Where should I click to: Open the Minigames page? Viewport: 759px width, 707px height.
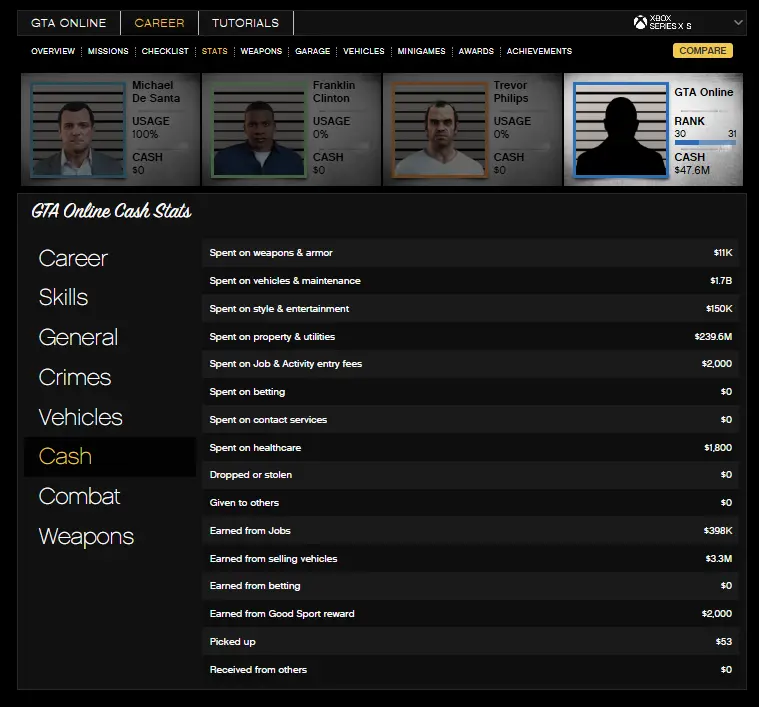421,51
